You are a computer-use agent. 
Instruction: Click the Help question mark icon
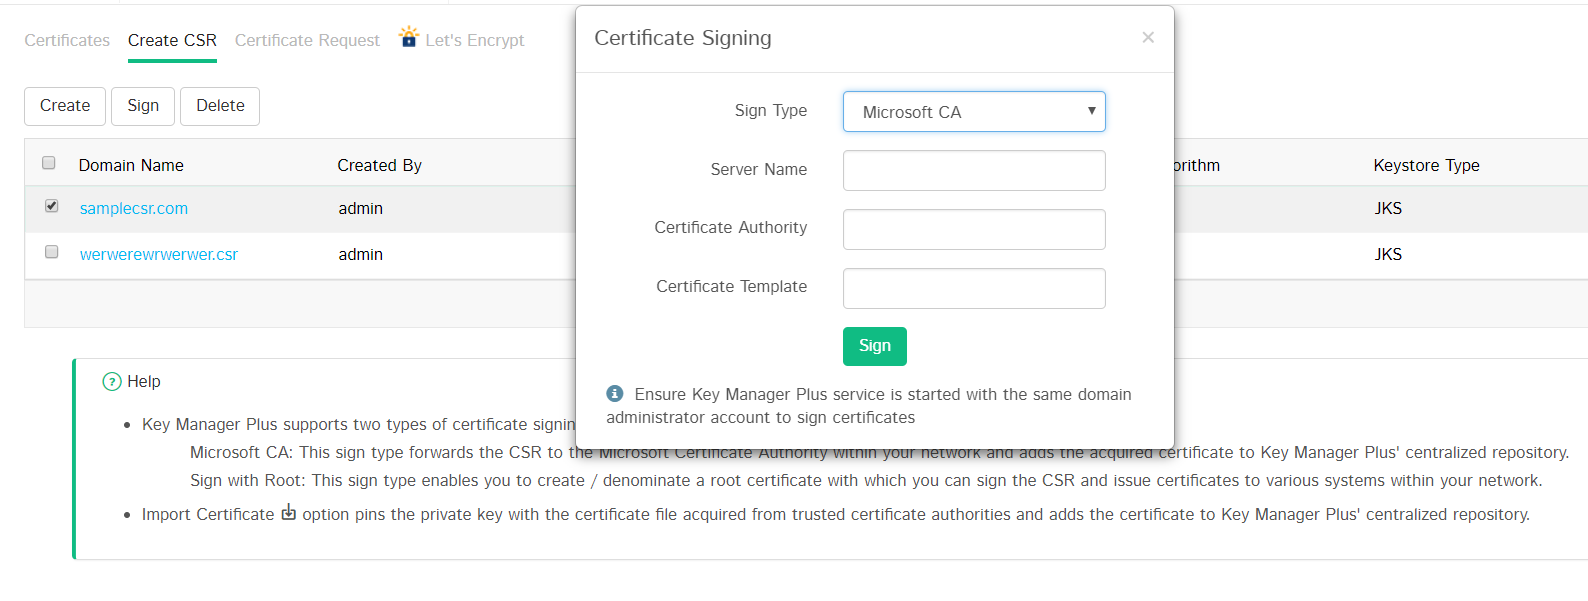(x=112, y=382)
